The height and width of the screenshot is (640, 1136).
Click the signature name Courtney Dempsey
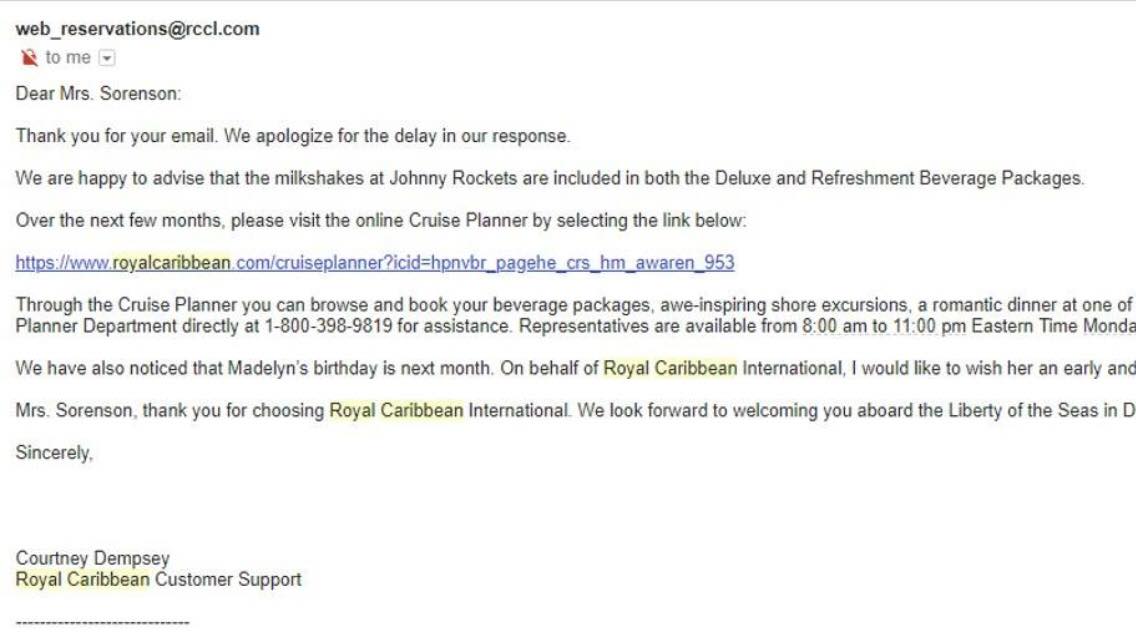tap(93, 558)
